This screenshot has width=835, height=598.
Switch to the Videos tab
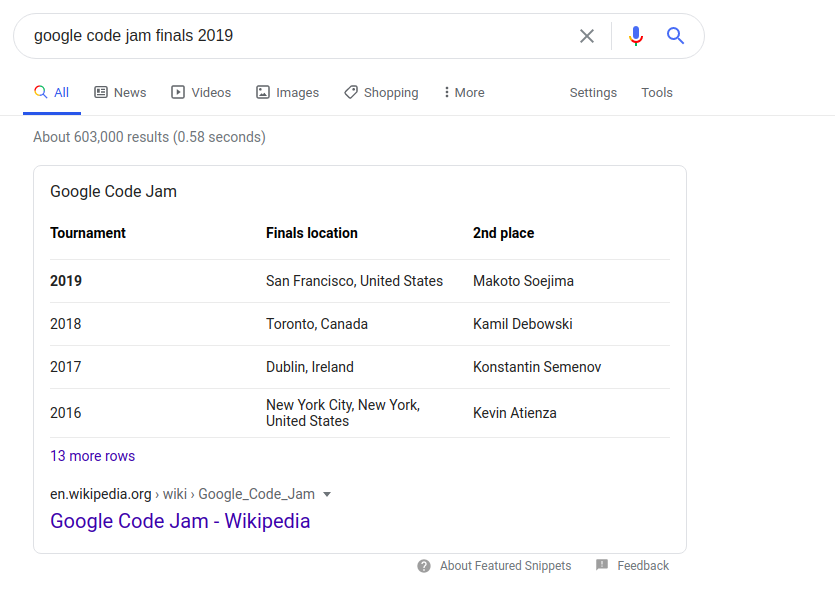[x=201, y=92]
